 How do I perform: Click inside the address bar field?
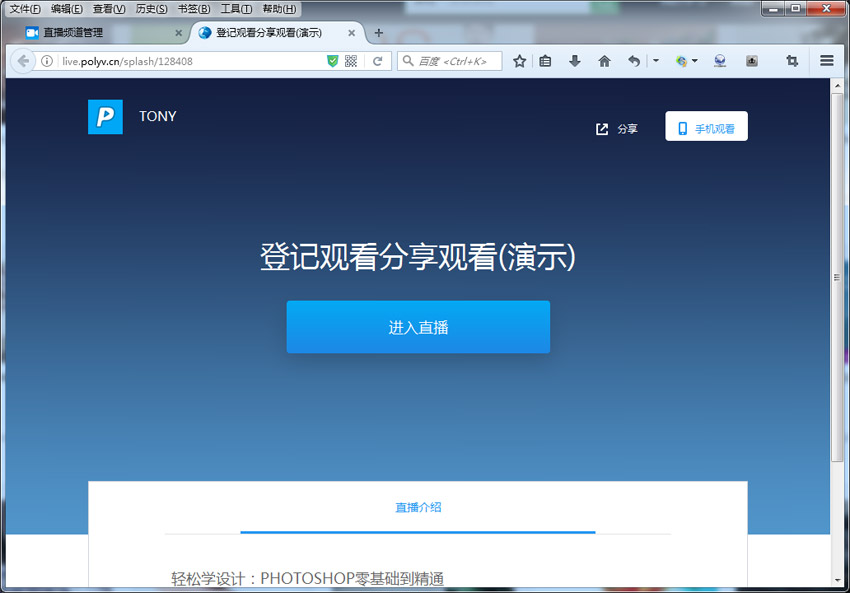180,60
